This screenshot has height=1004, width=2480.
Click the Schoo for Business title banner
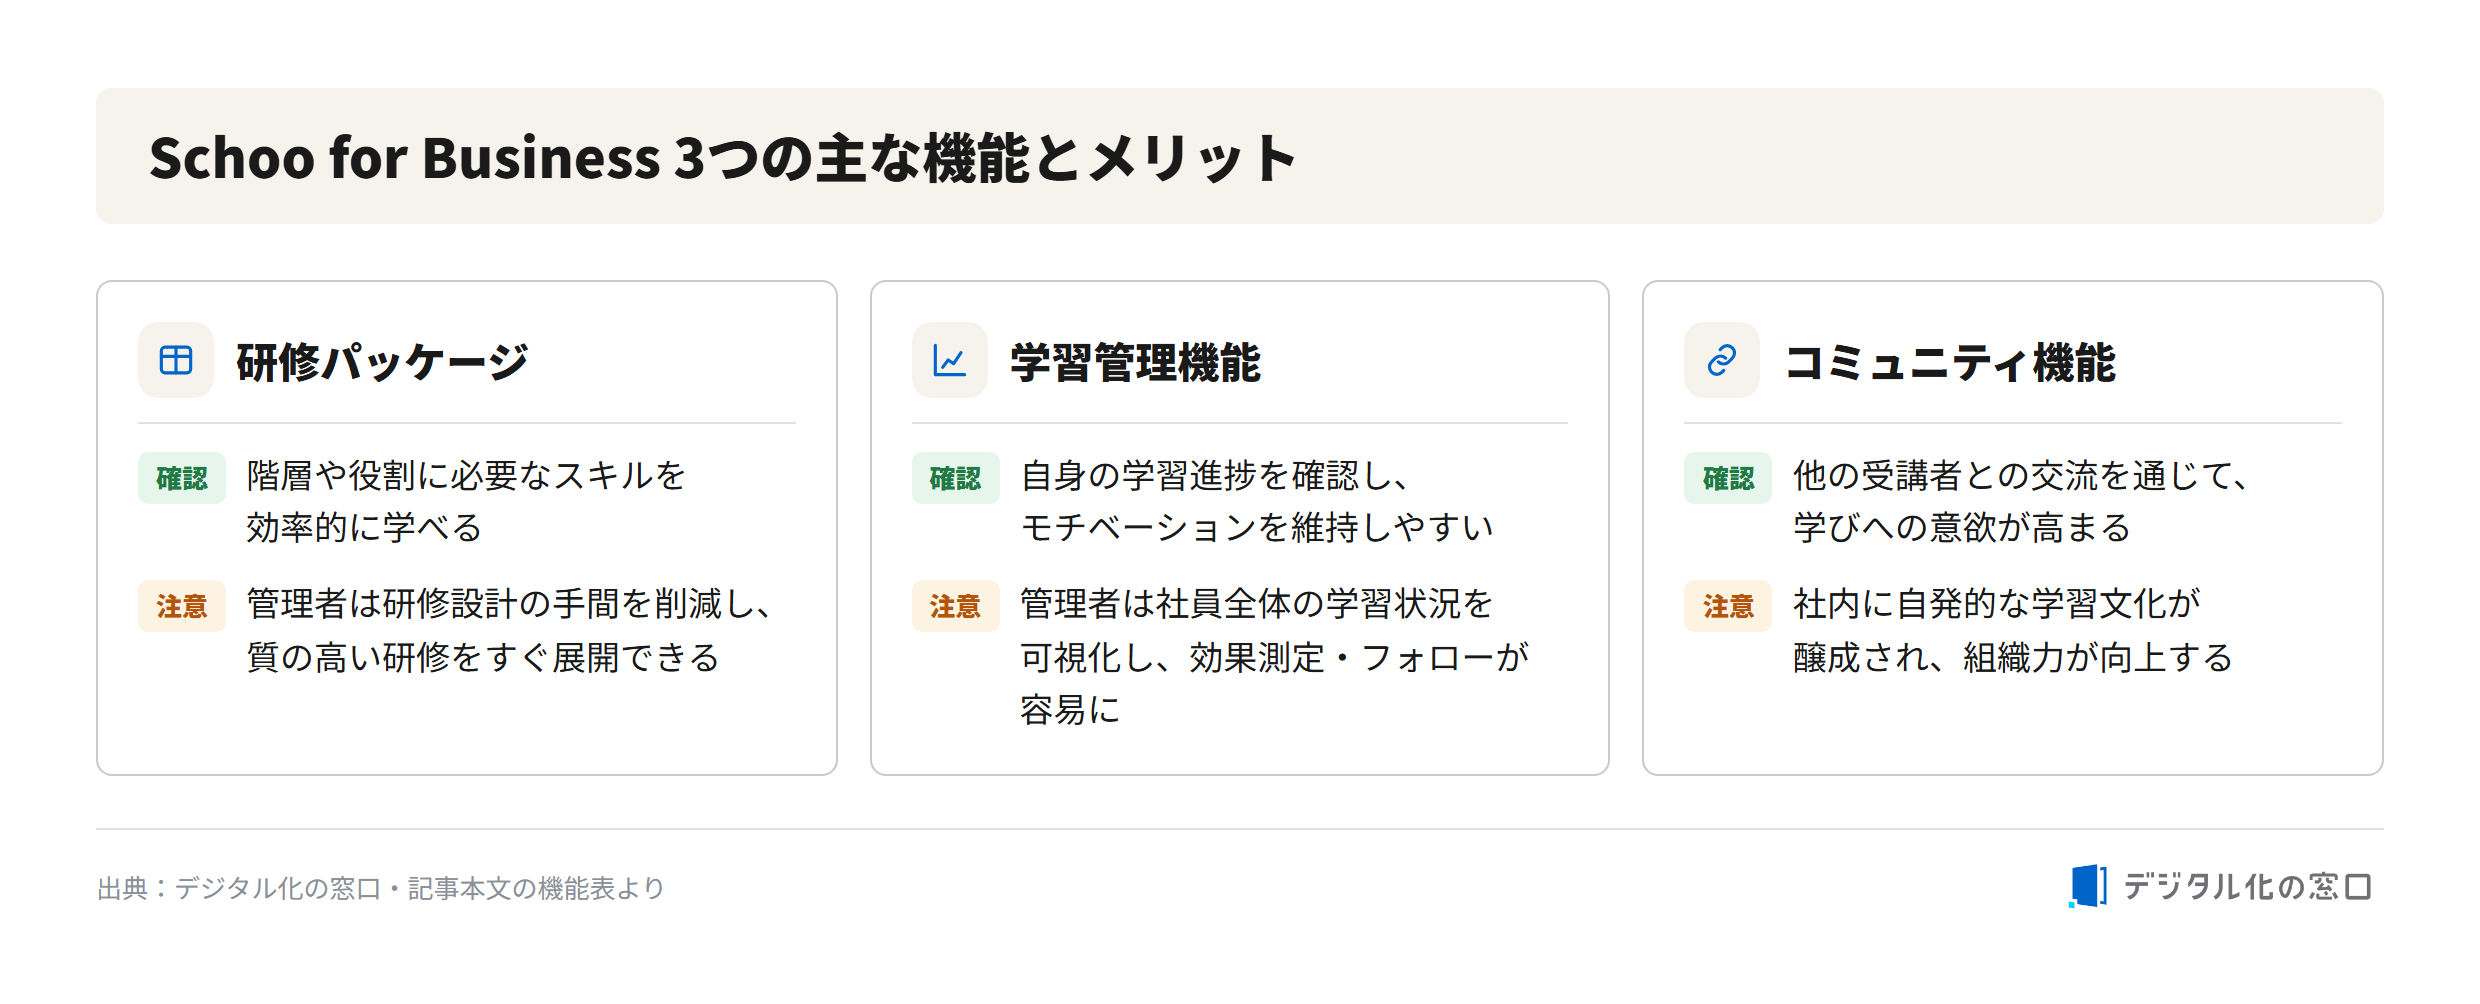point(1240,156)
